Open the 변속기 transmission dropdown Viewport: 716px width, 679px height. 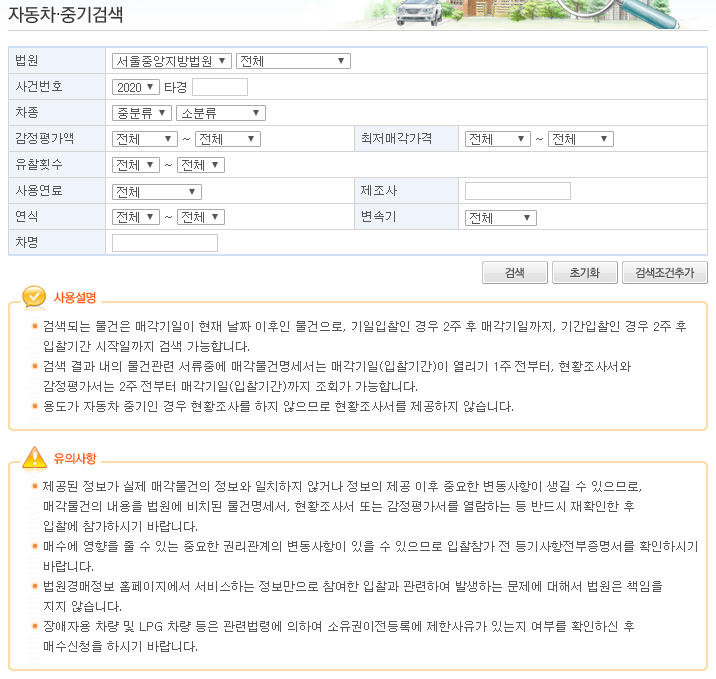(x=500, y=218)
